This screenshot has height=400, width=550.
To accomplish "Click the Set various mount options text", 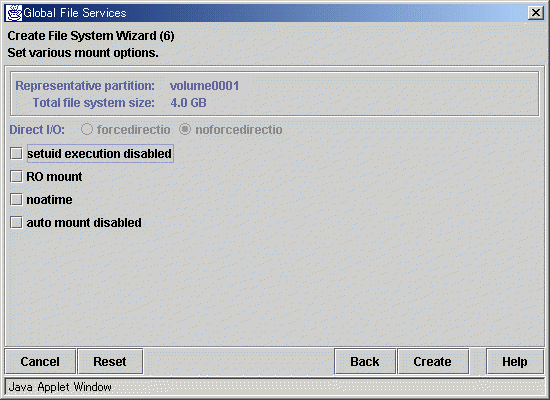I will pyautogui.click(x=83, y=53).
